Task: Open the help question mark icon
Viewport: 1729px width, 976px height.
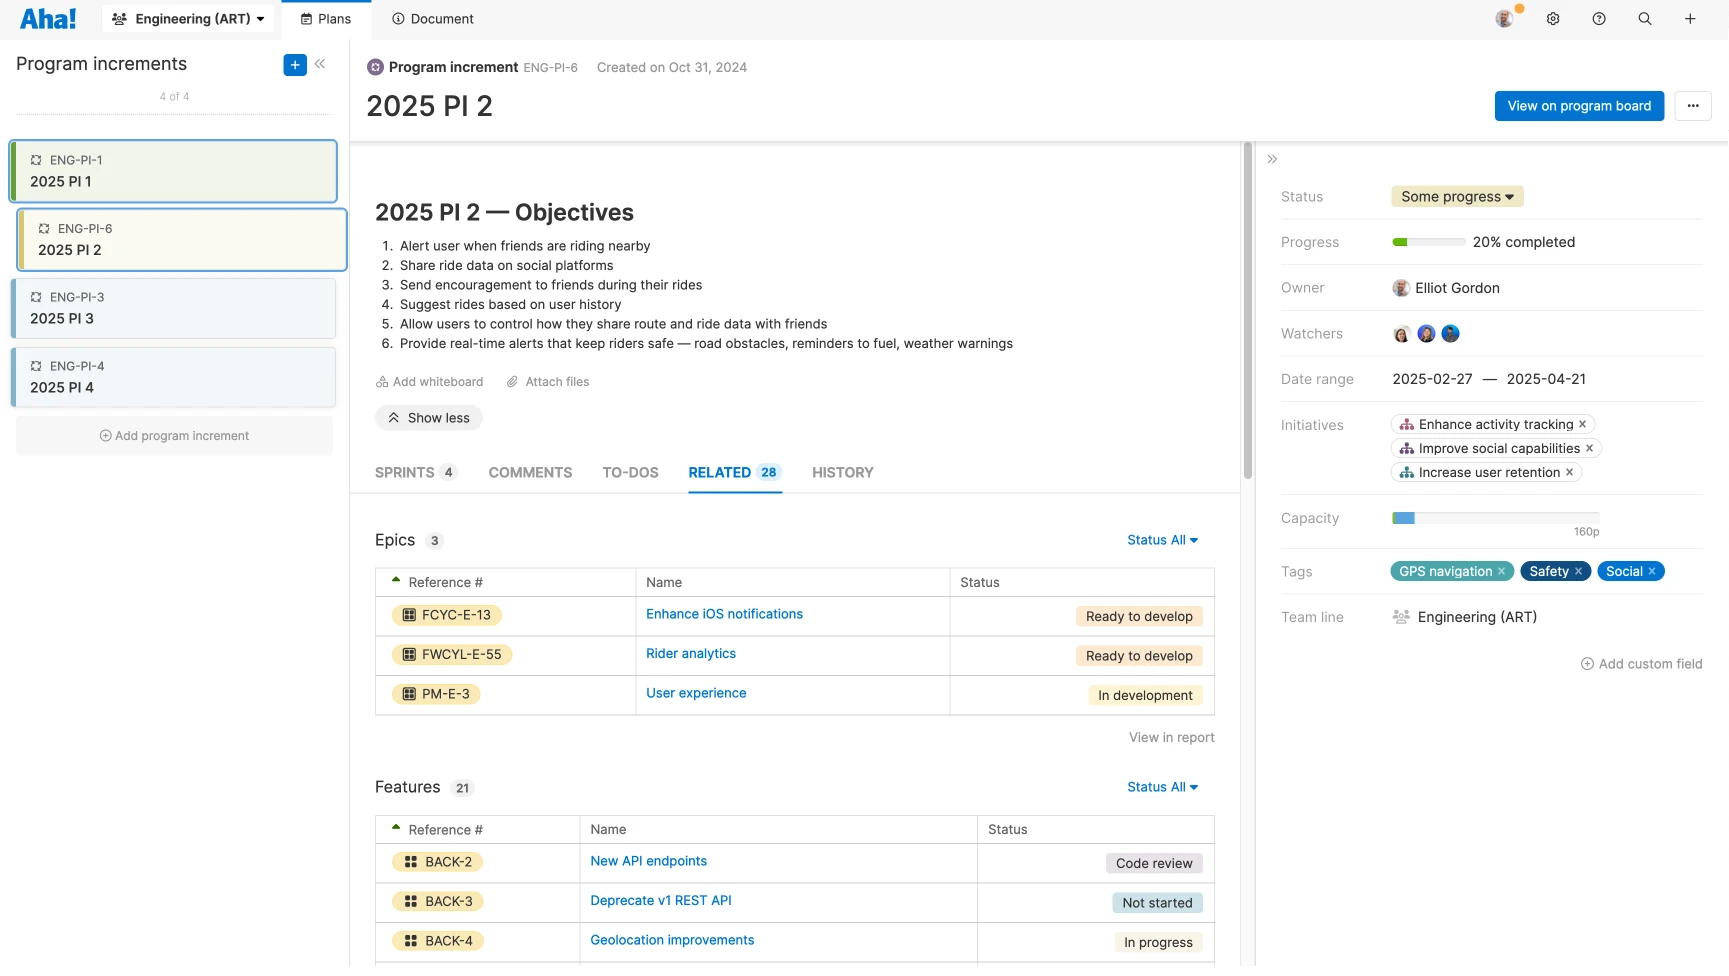Action: pyautogui.click(x=1598, y=18)
